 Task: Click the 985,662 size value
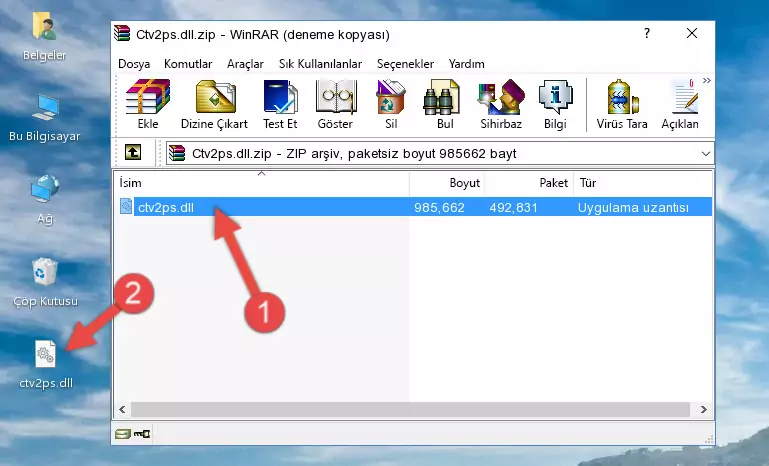(x=439, y=207)
